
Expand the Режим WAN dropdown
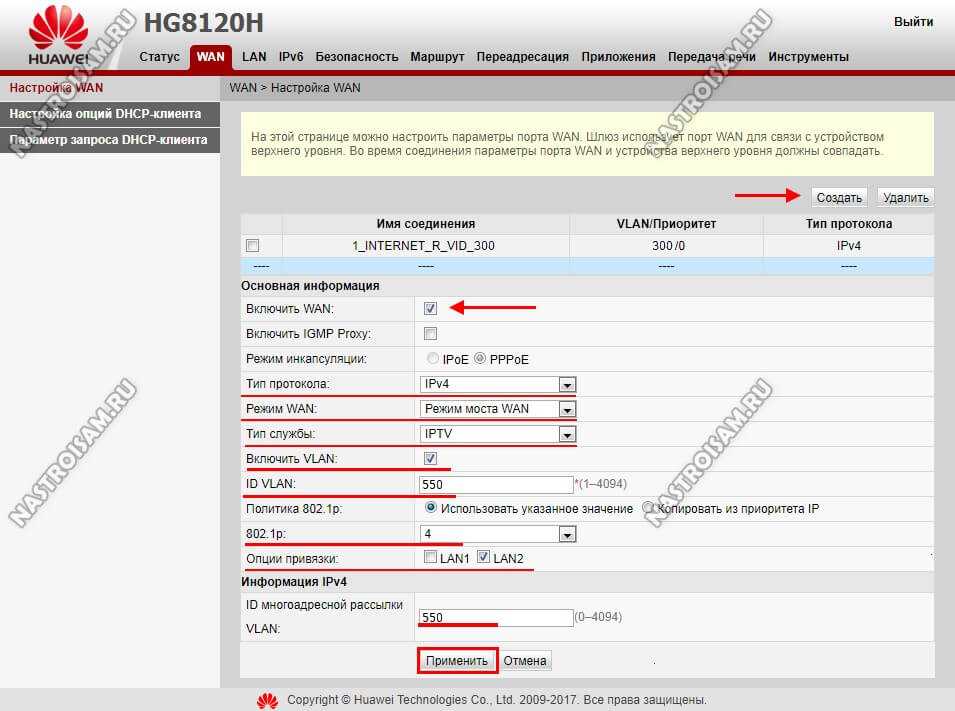566,409
